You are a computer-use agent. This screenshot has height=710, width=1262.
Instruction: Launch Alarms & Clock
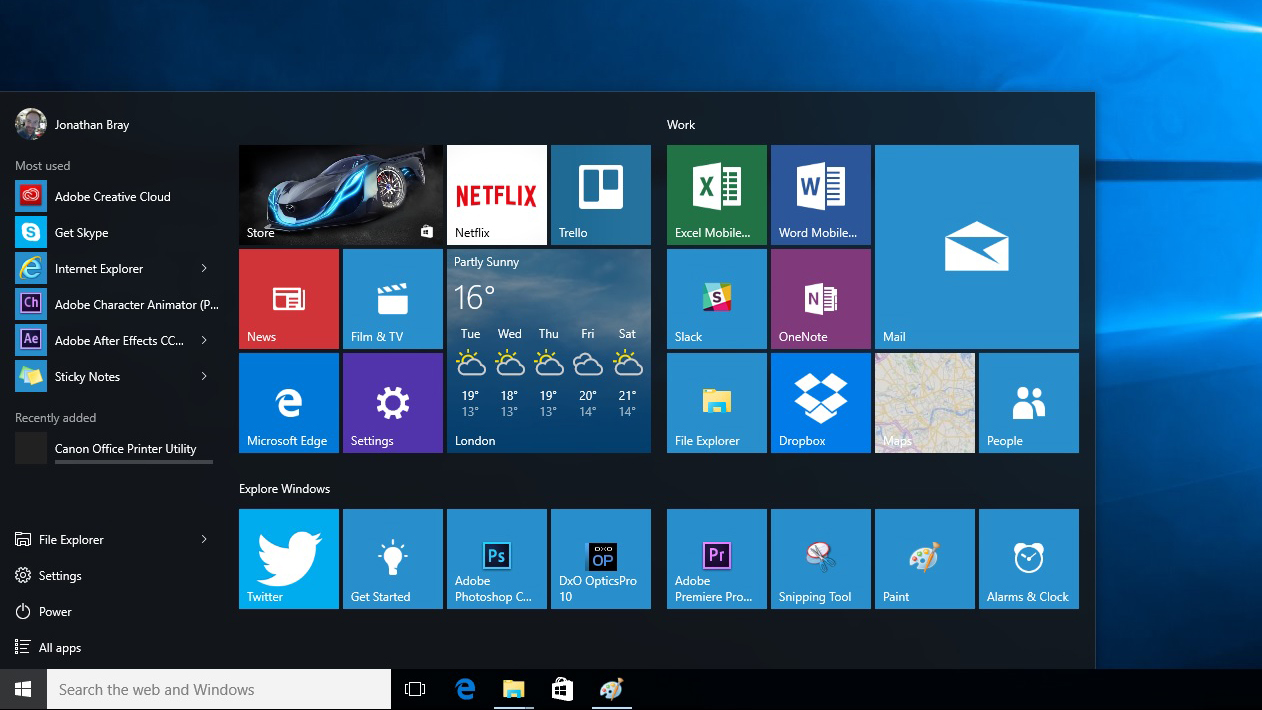click(1028, 558)
